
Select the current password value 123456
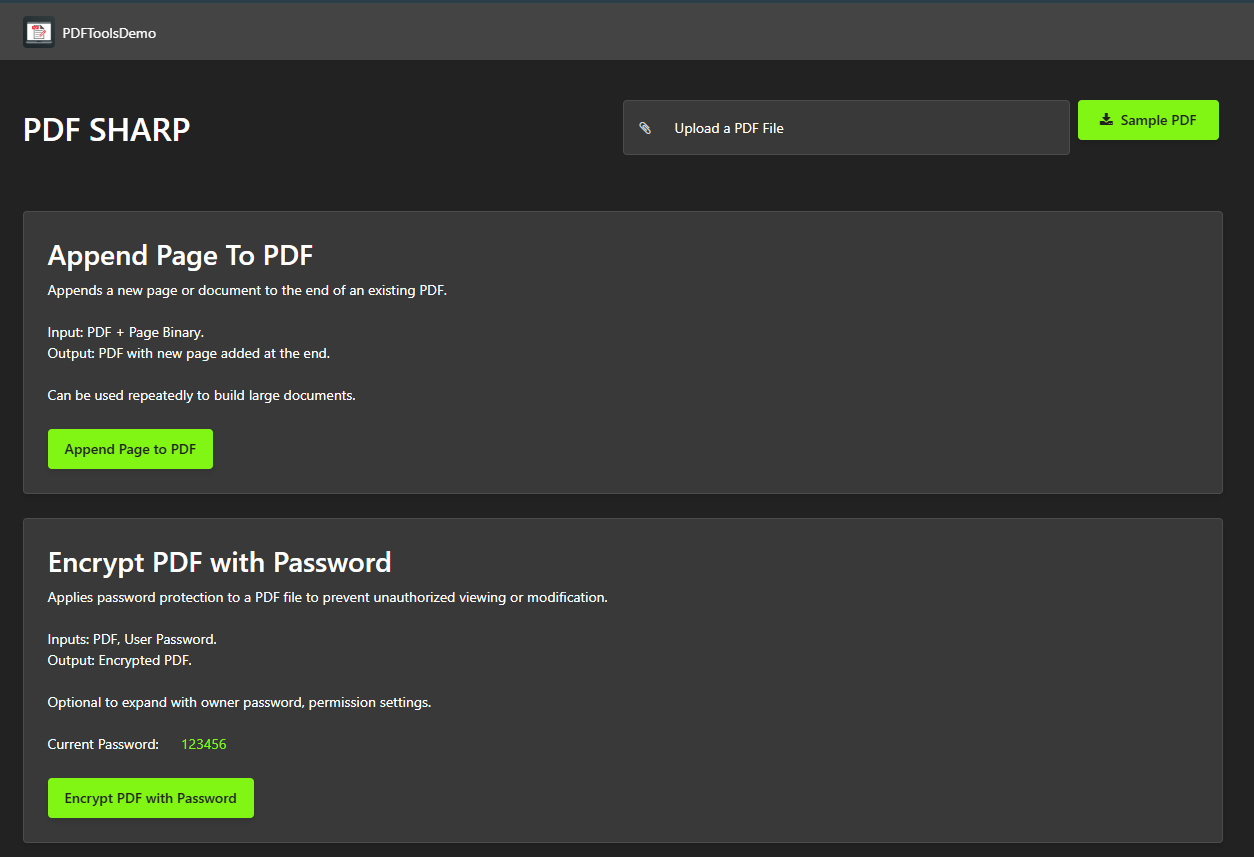click(204, 744)
